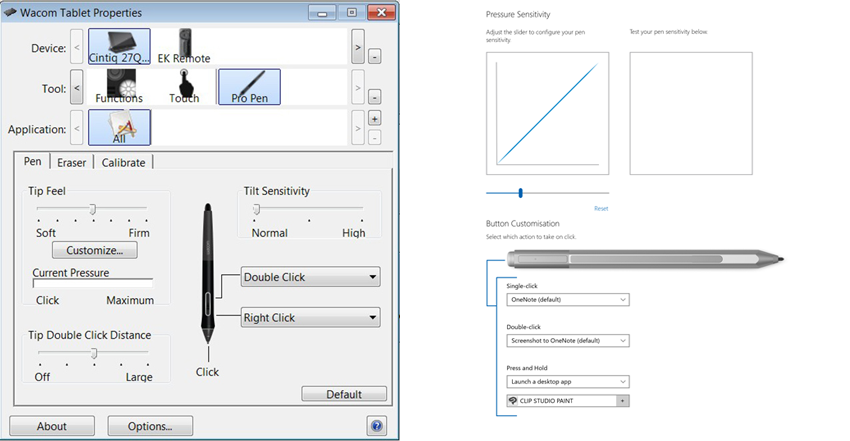Viewport: 850px width, 441px height.
Task: Open the Right Click button dropdown
Action: [x=311, y=317]
